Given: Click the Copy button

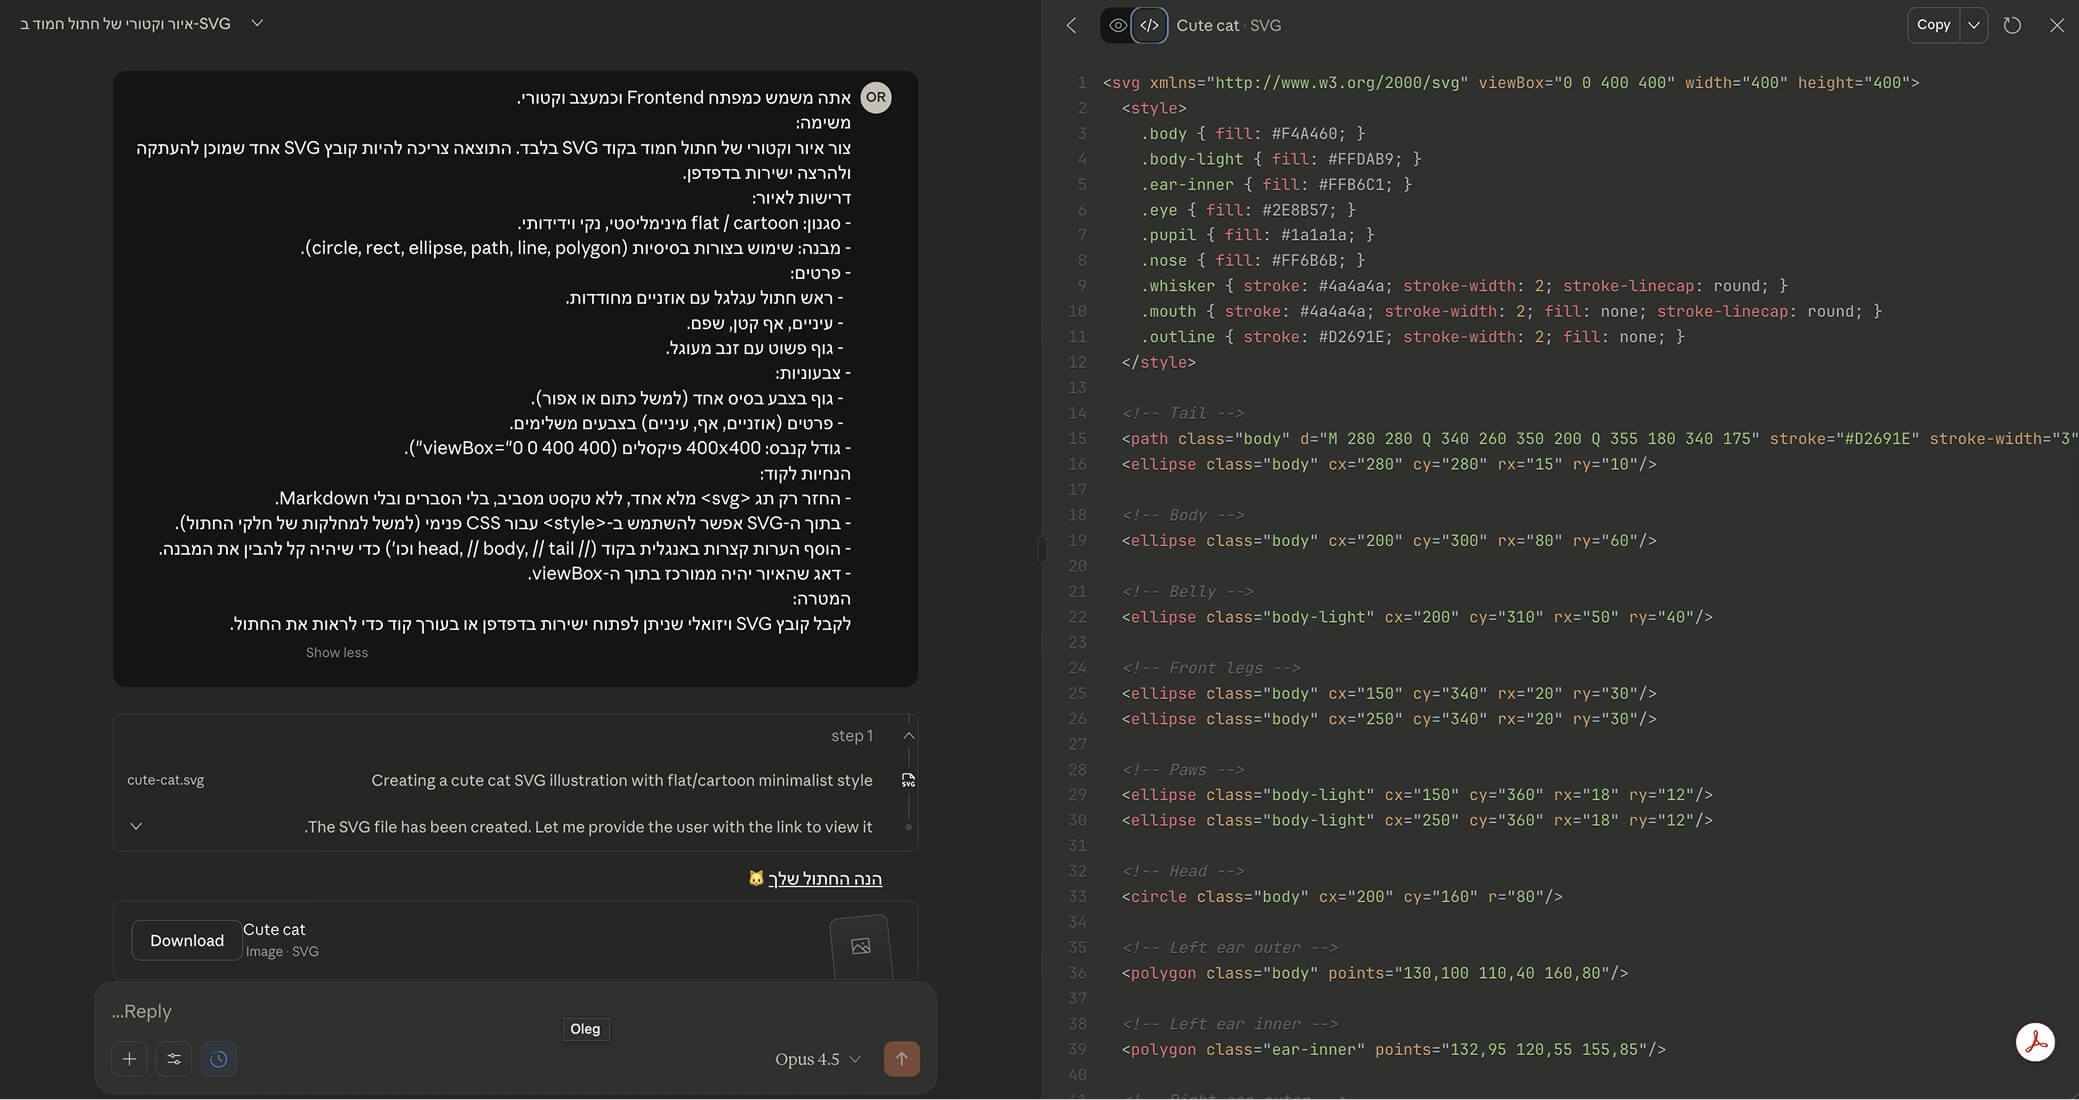Looking at the screenshot, I should point(1932,25).
